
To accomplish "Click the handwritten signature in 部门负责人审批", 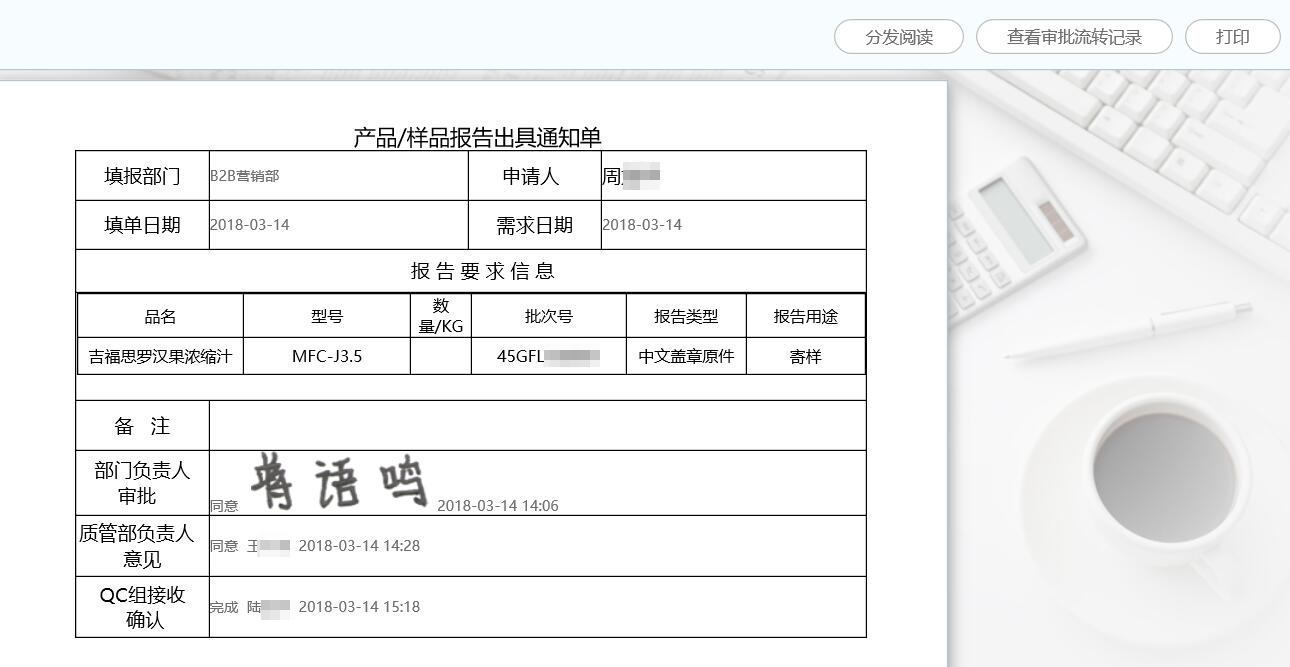I will point(338,482).
